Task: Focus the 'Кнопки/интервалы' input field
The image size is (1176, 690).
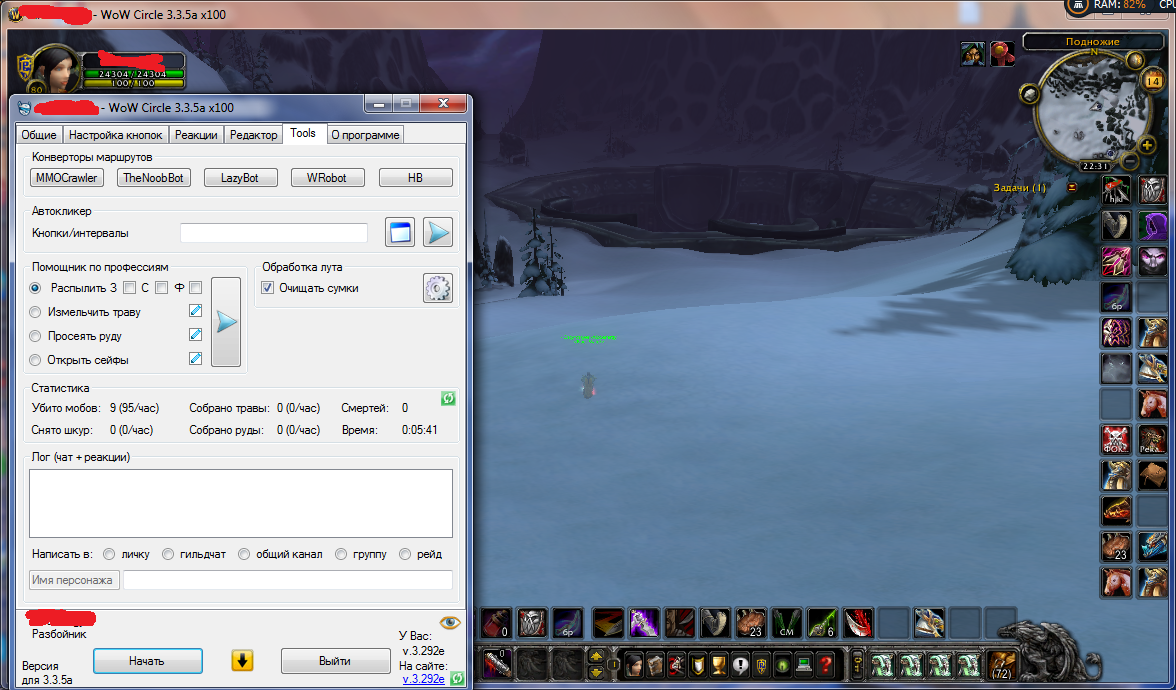Action: 274,233
